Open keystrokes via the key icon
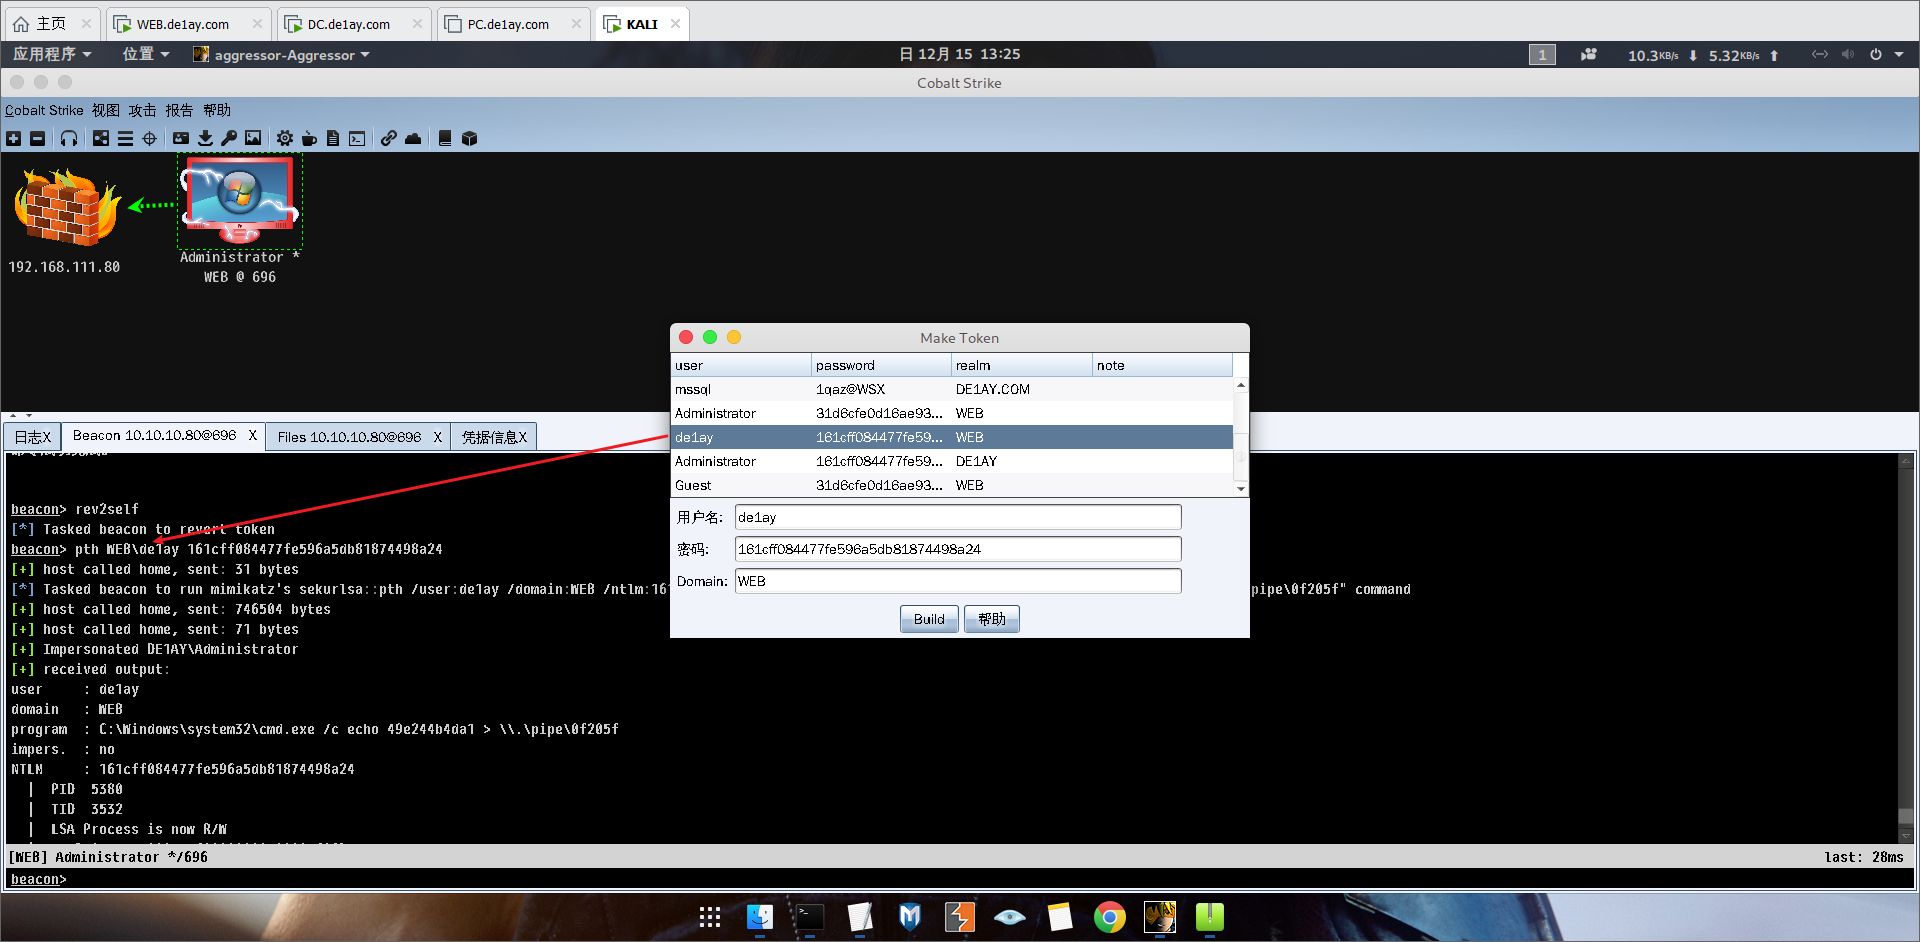The width and height of the screenshot is (1920, 942). [x=229, y=139]
